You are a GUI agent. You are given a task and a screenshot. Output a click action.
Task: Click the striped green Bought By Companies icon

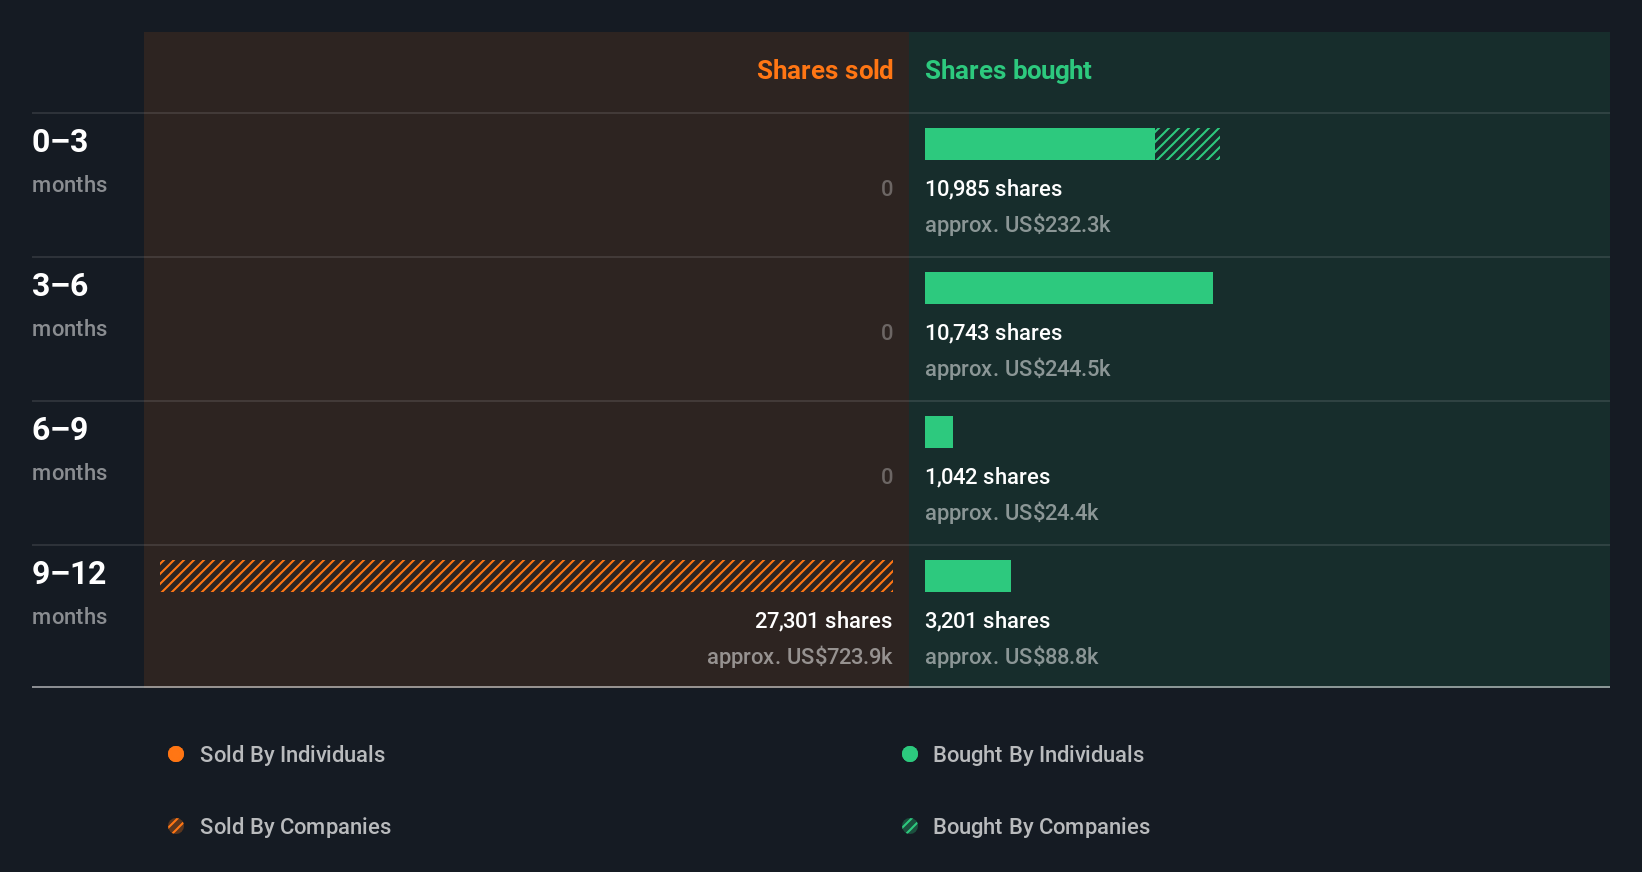pyautogui.click(x=910, y=826)
